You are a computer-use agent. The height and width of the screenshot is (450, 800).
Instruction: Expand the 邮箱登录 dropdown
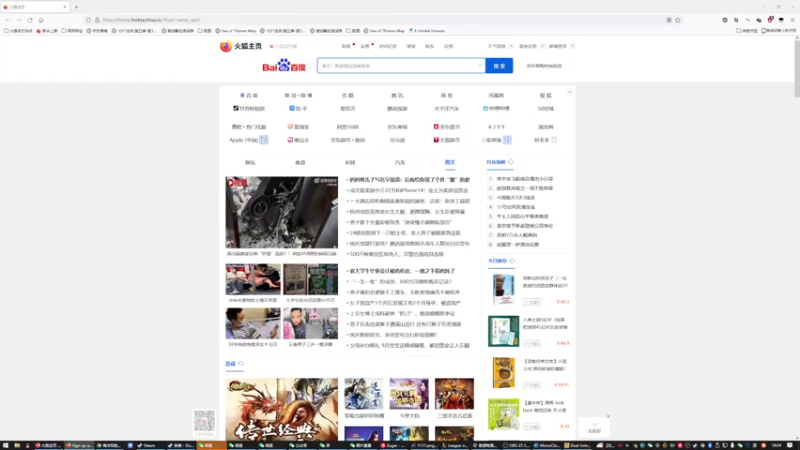tap(572, 46)
